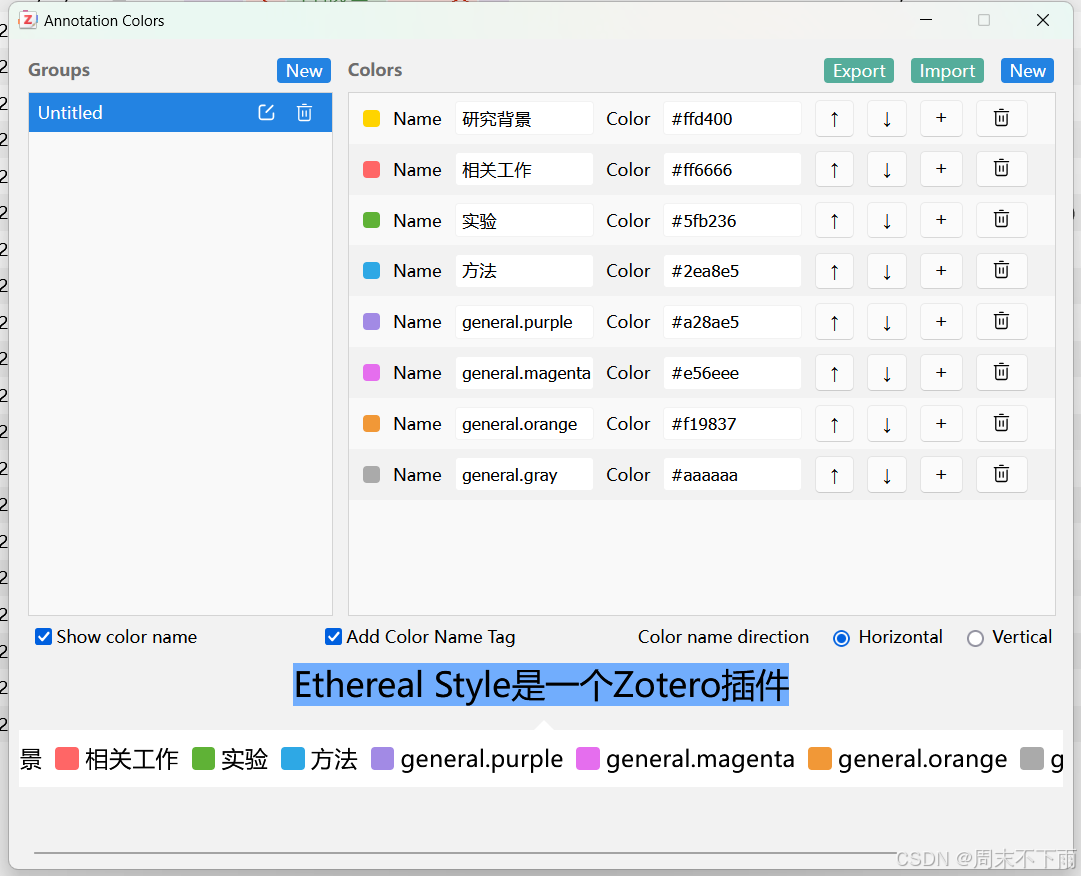Screen dimensions: 1081x876
Task: Delete the general.purple row
Action: pyautogui.click(x=1002, y=322)
